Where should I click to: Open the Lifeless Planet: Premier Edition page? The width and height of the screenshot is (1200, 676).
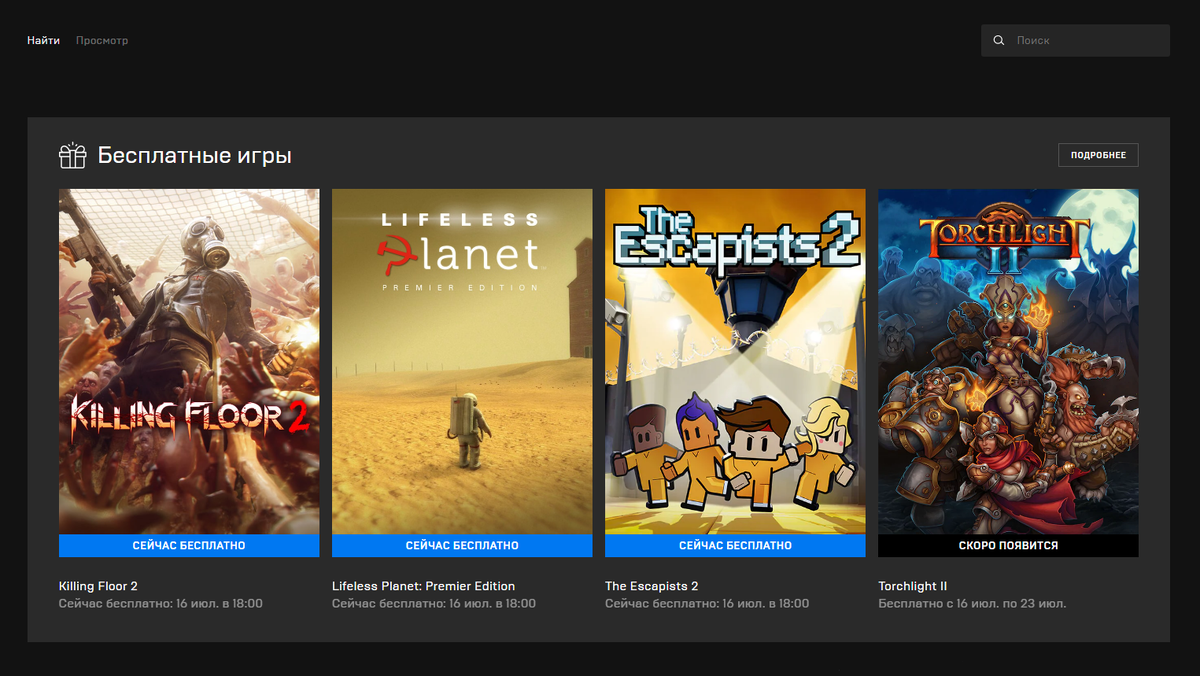422,586
